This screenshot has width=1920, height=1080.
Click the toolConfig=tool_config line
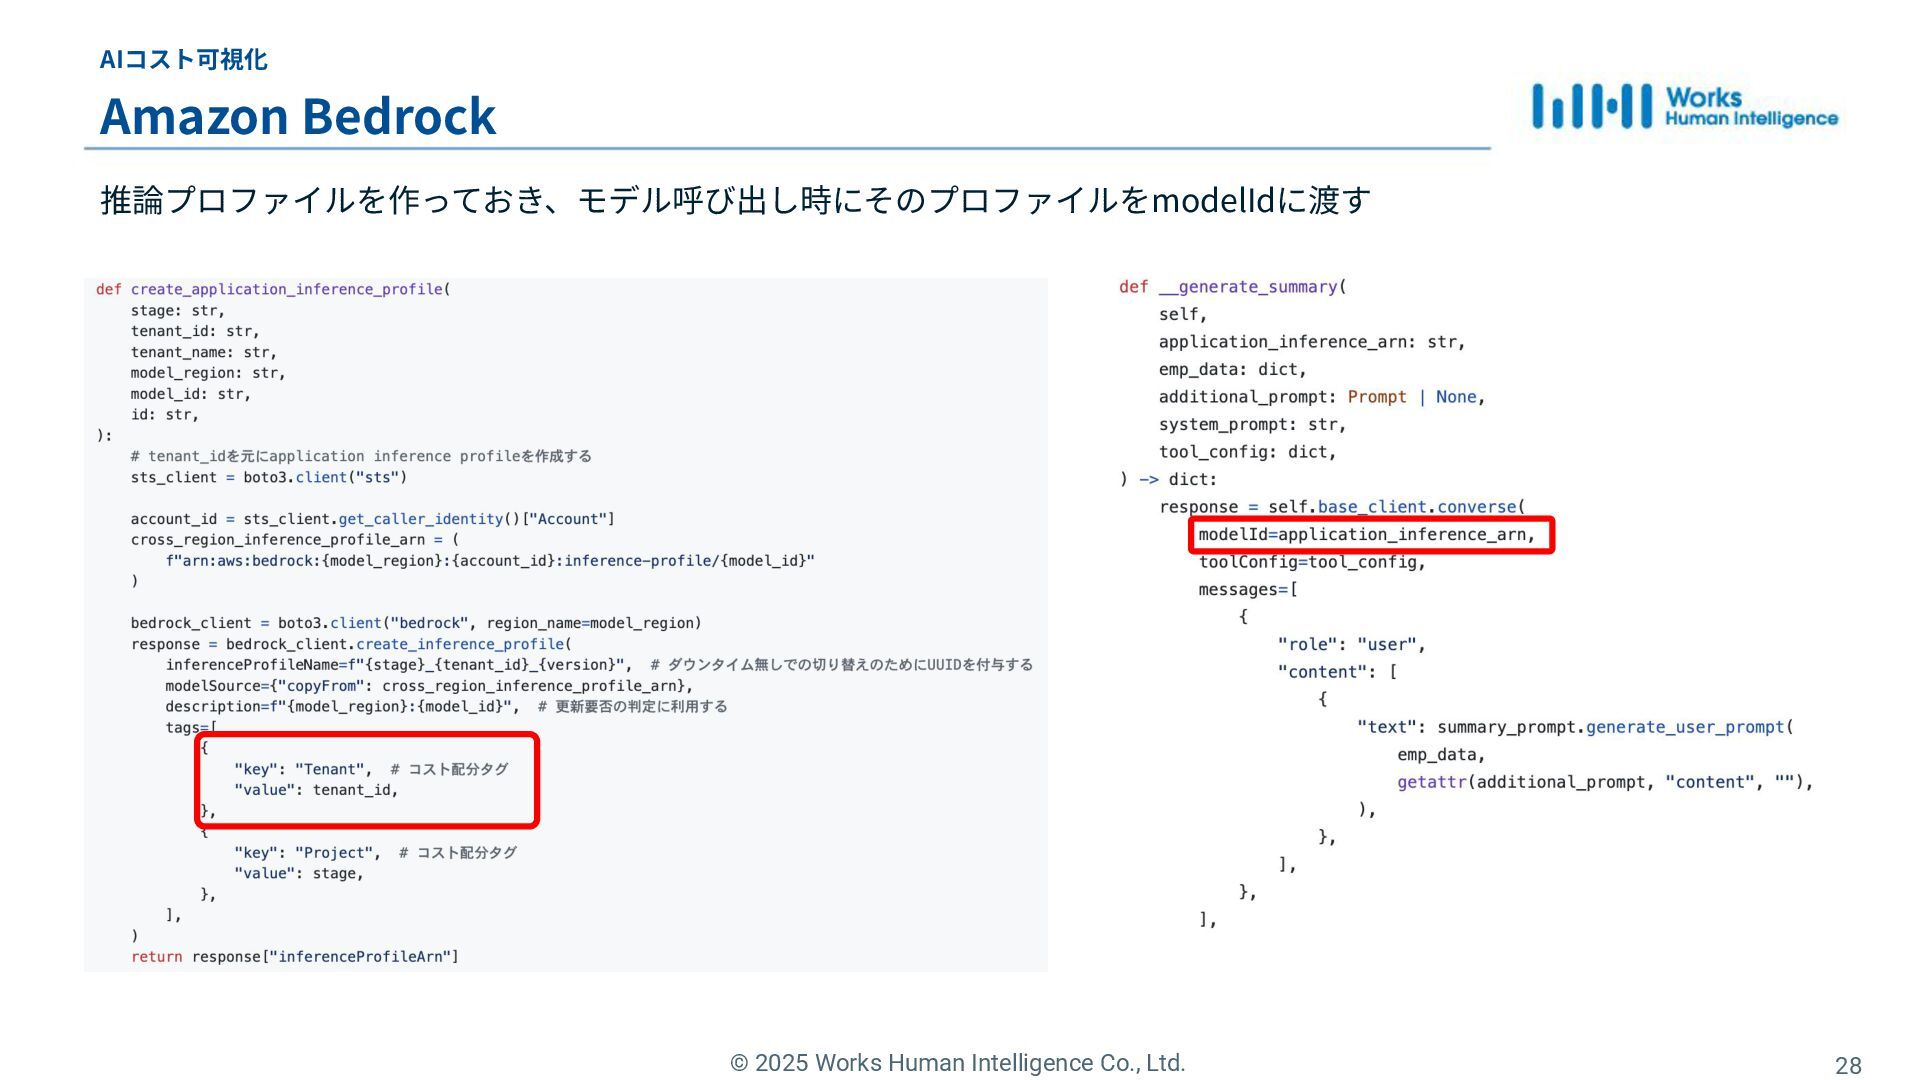coord(1311,562)
